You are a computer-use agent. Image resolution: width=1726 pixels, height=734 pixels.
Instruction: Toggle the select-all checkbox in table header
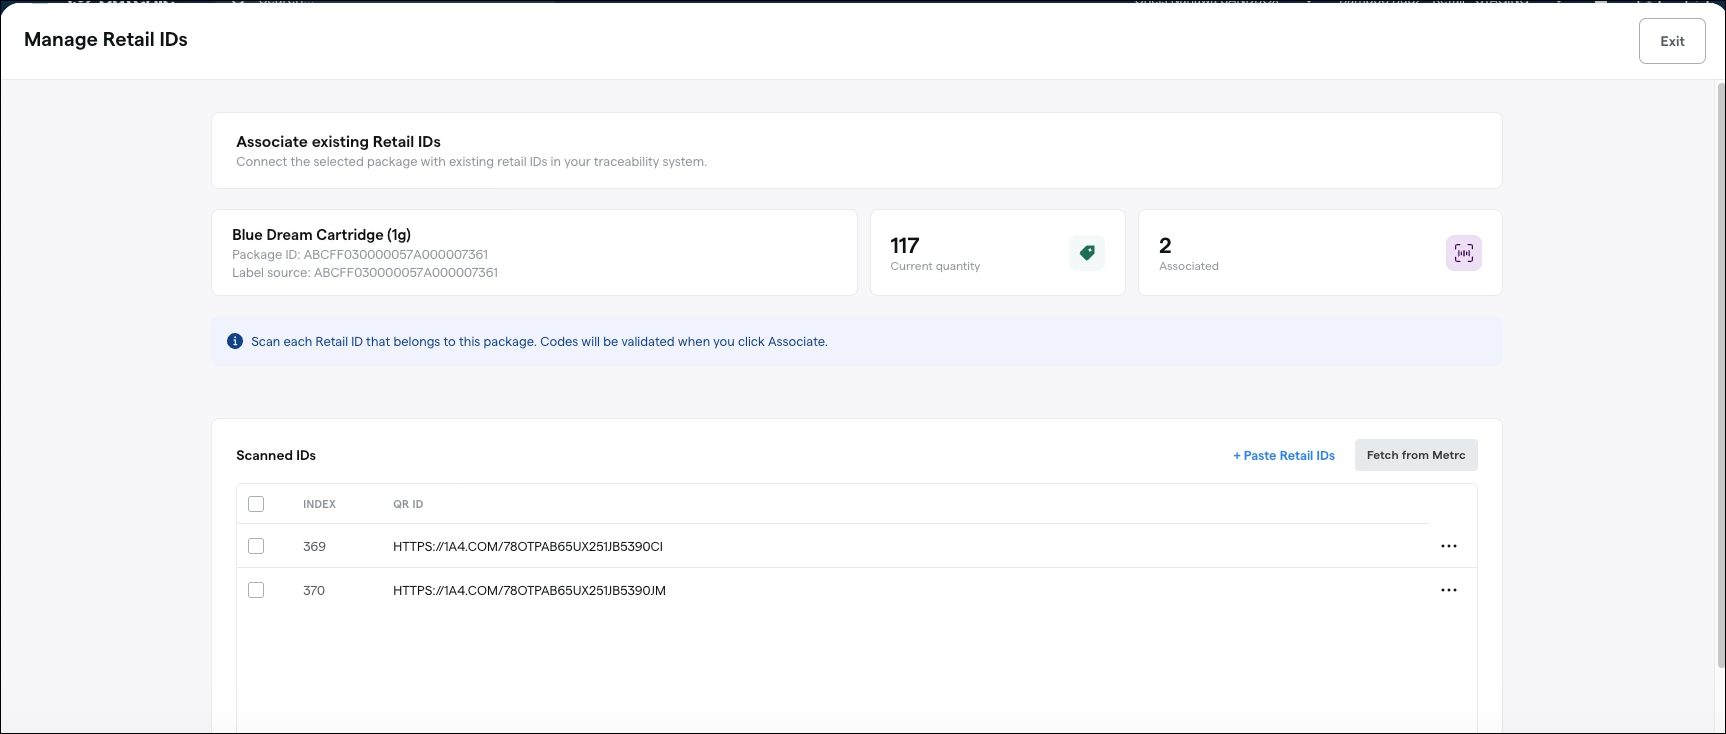(x=256, y=504)
